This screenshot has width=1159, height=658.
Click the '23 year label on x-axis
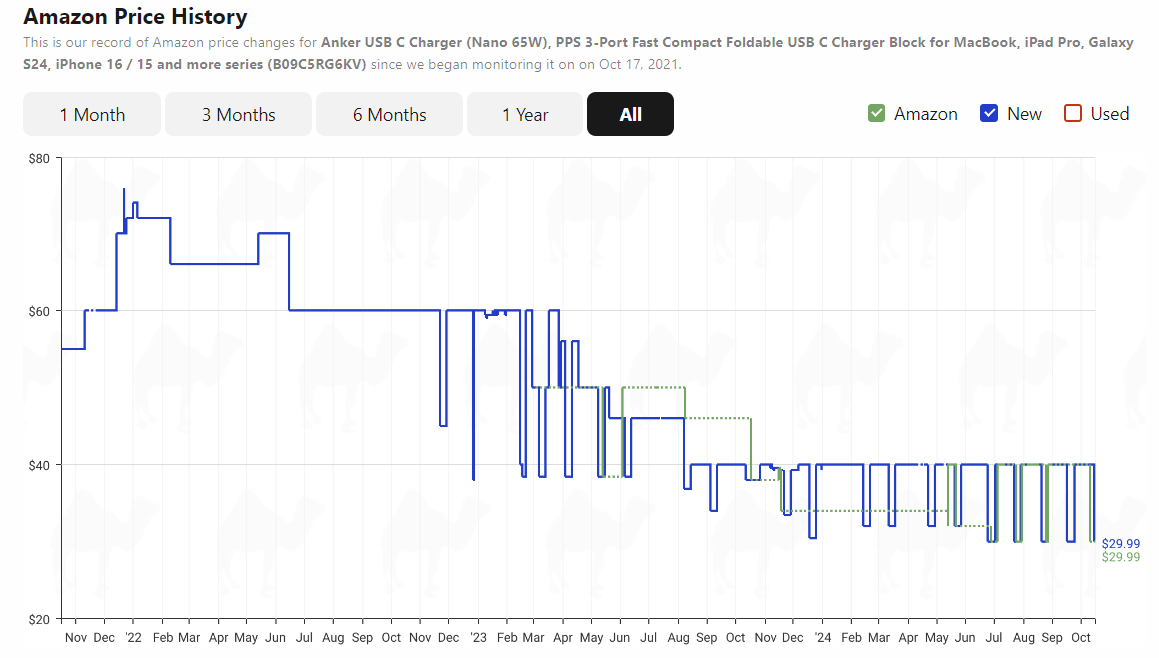(478, 638)
